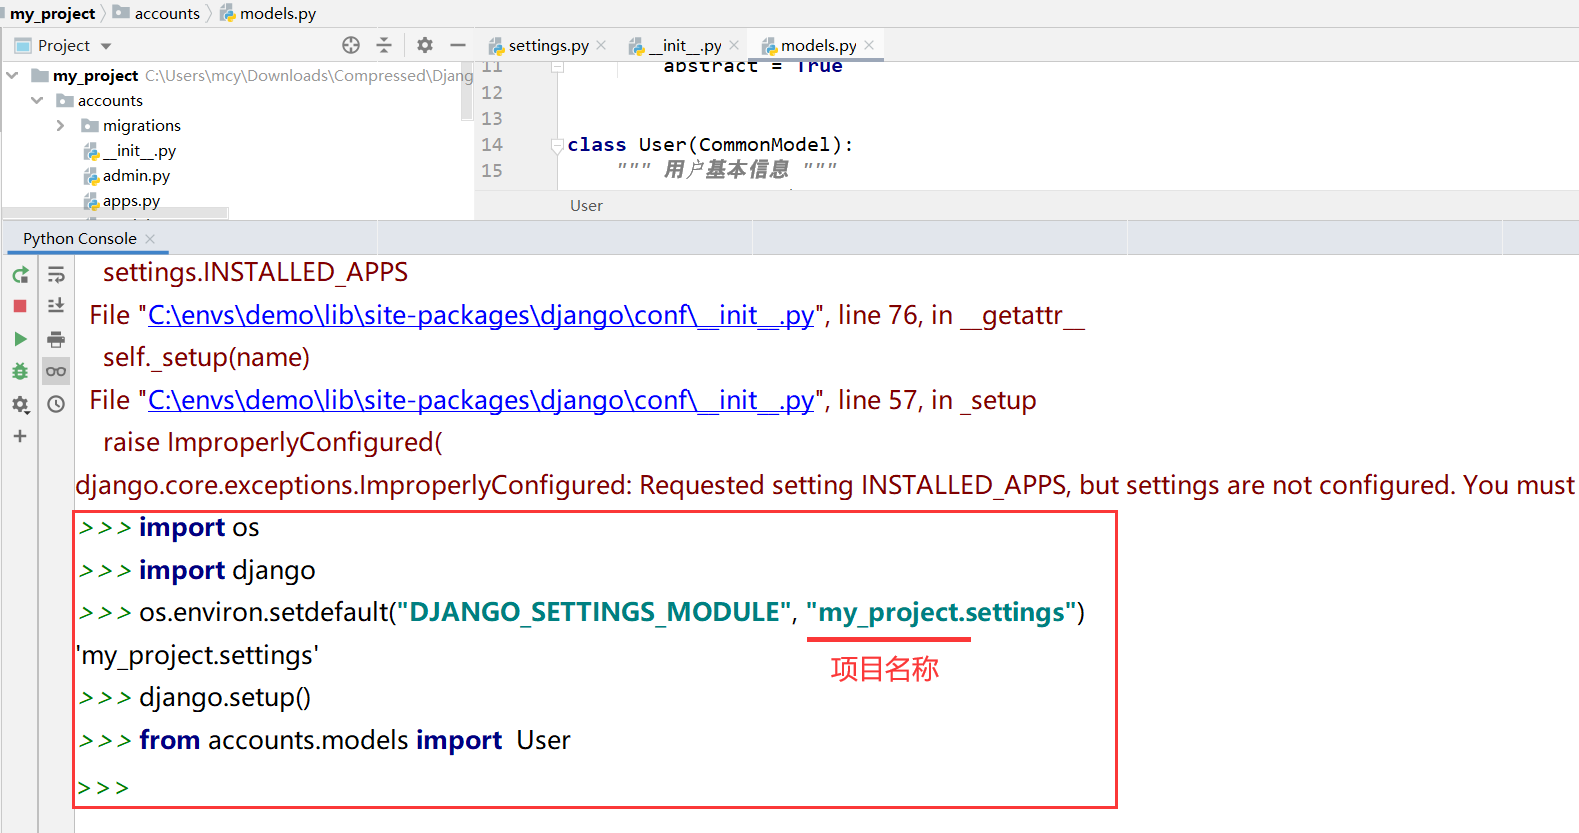1579x833 pixels.
Task: Click my_project in the breadcrumb bar
Action: 52,13
